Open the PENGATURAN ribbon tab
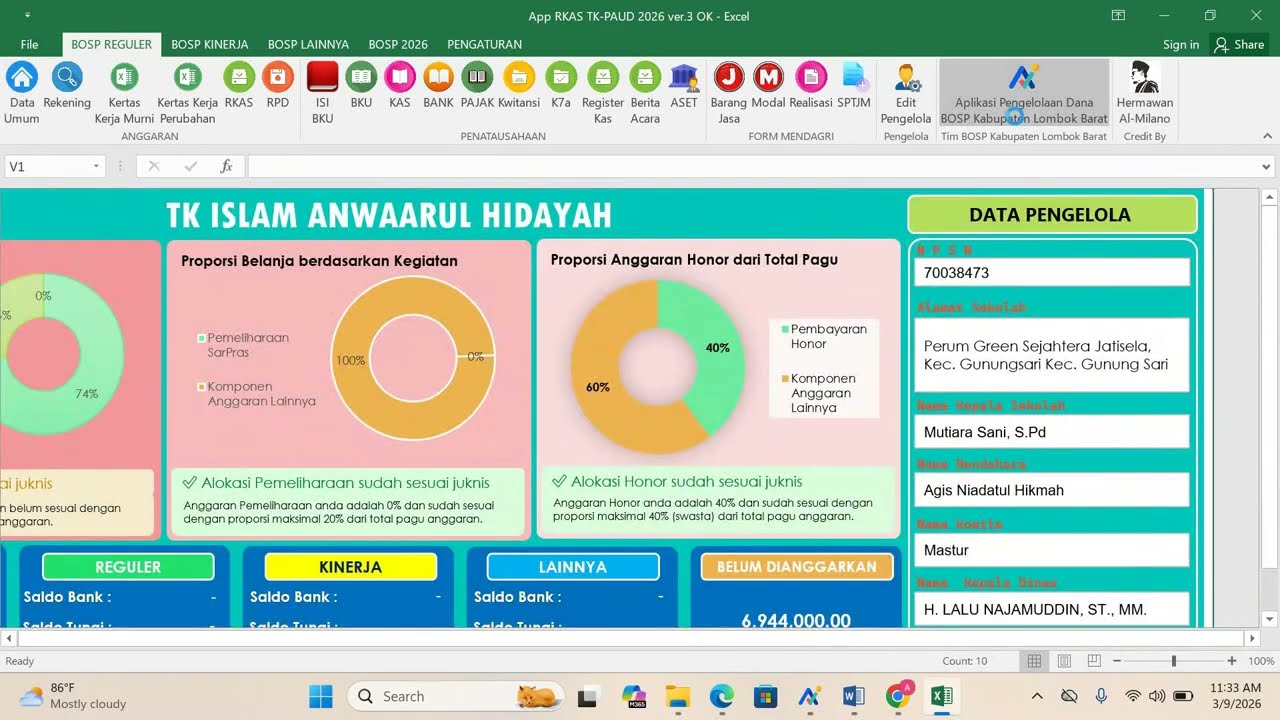The image size is (1280, 720). tap(485, 44)
